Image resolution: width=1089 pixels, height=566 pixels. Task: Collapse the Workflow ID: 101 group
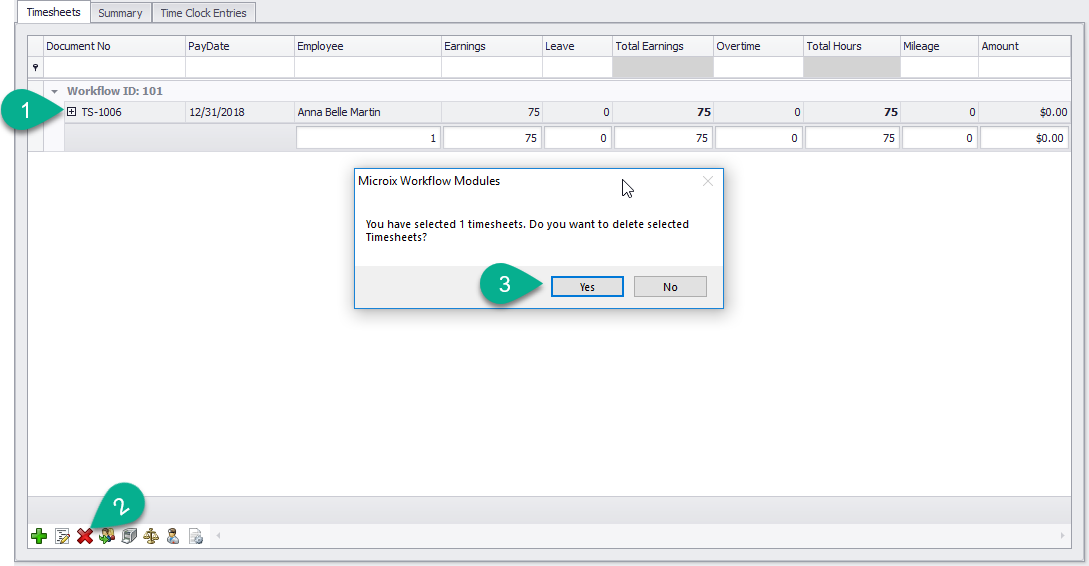point(54,91)
